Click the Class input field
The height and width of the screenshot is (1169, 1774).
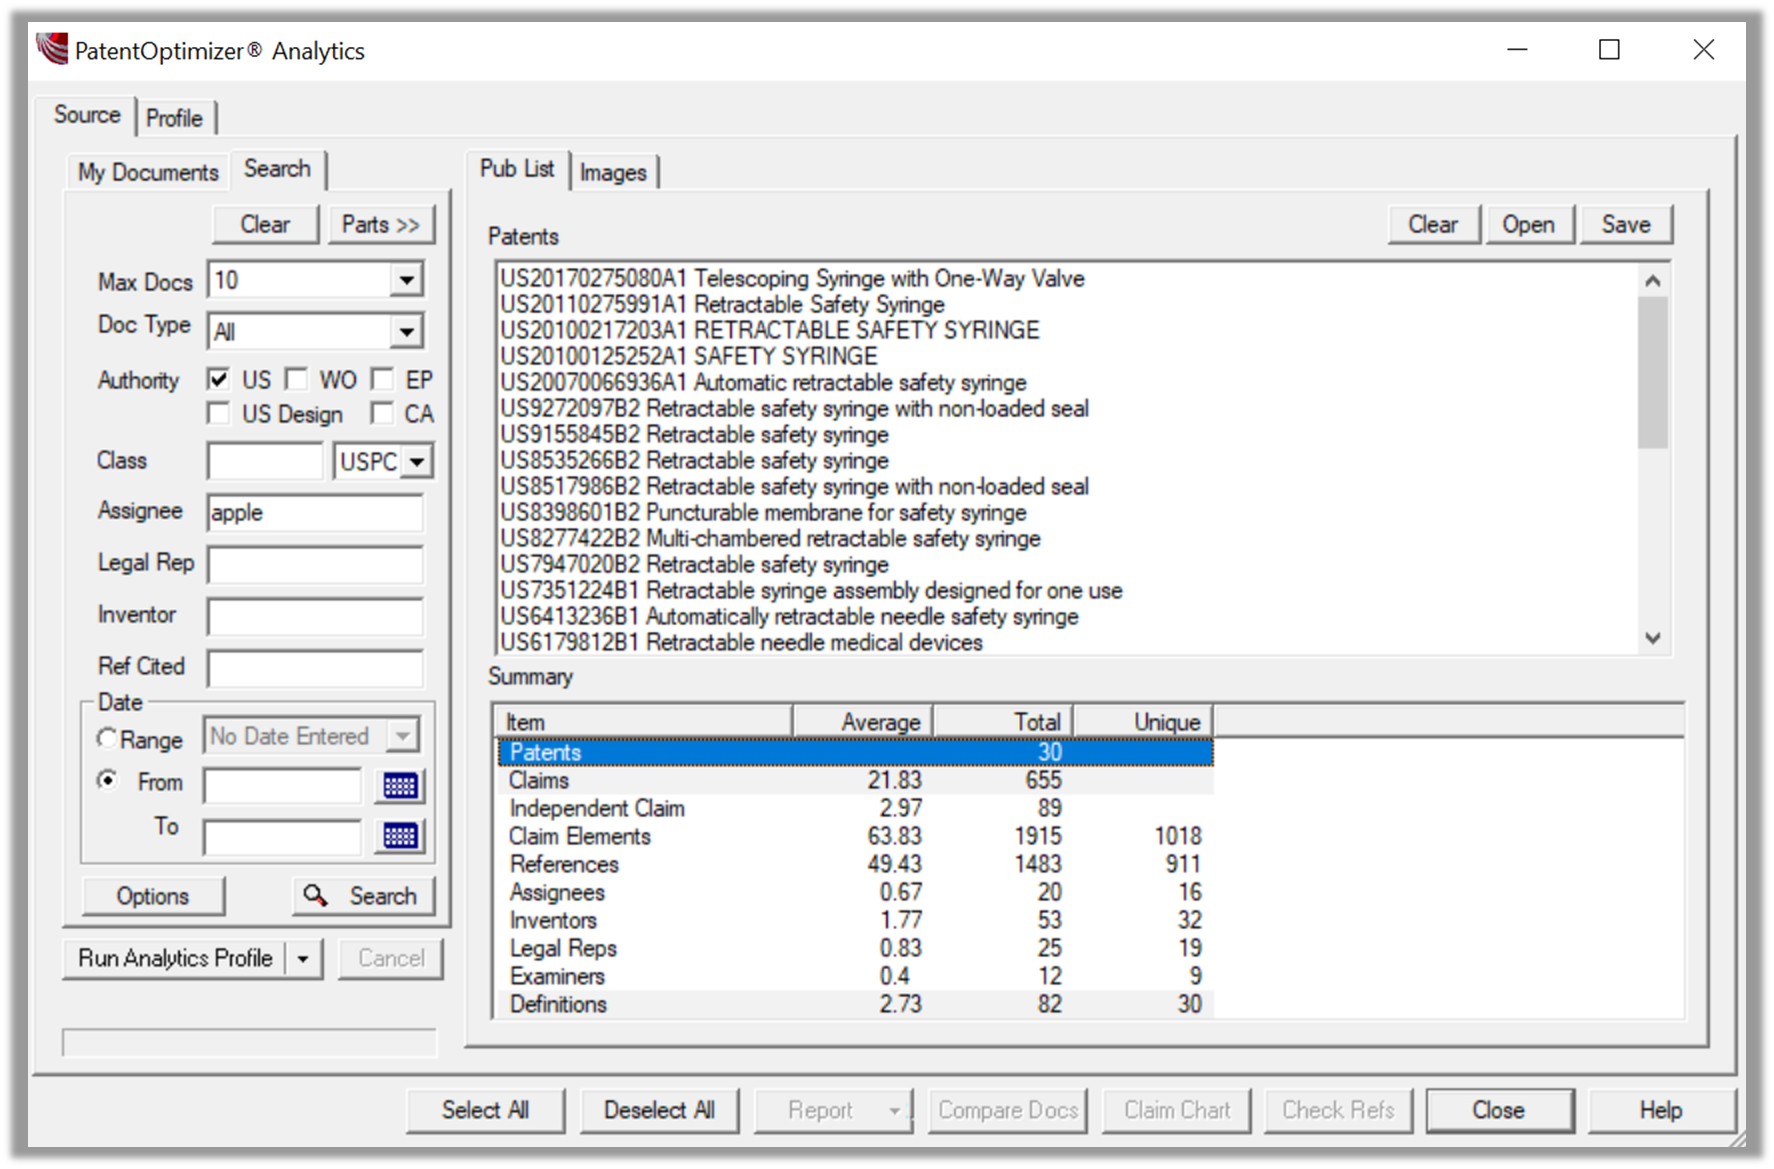click(266, 461)
